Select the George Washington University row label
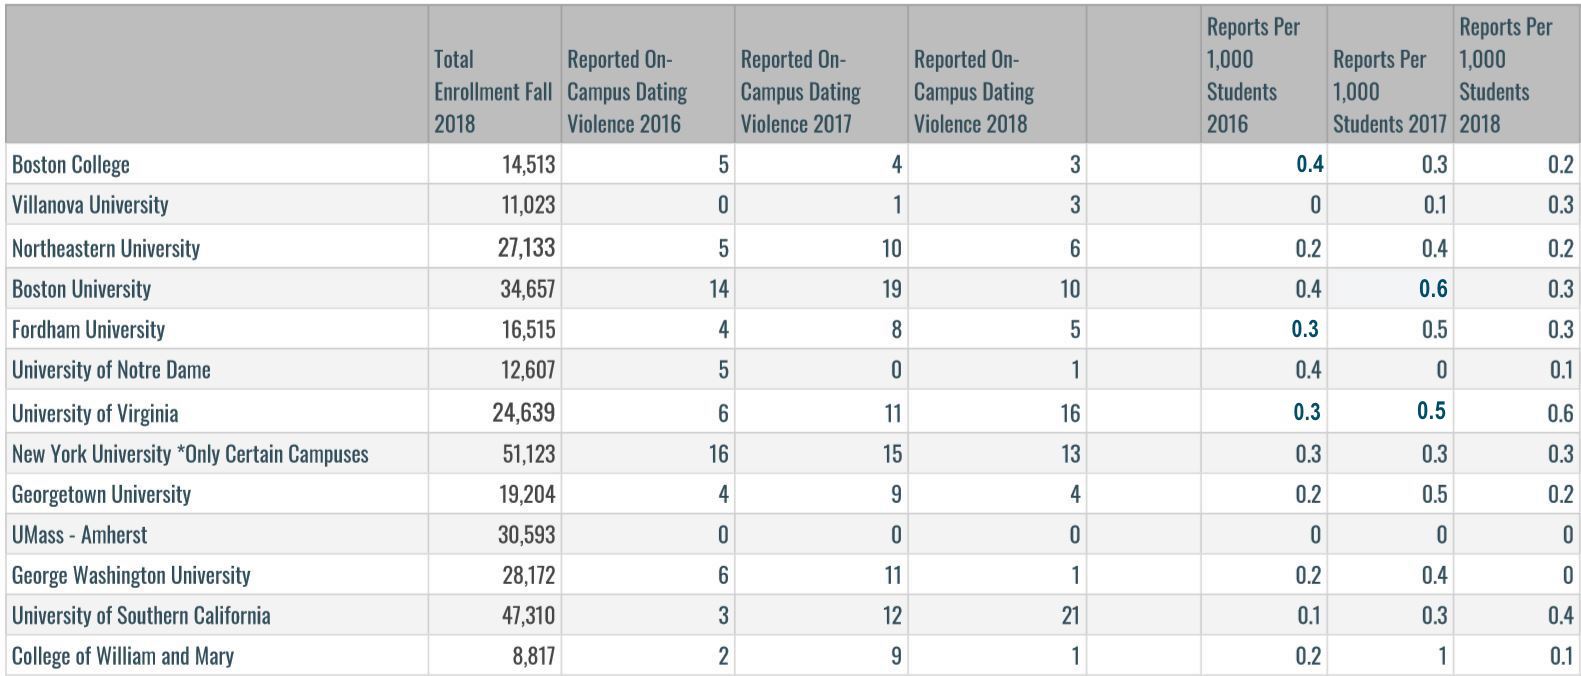 point(131,575)
